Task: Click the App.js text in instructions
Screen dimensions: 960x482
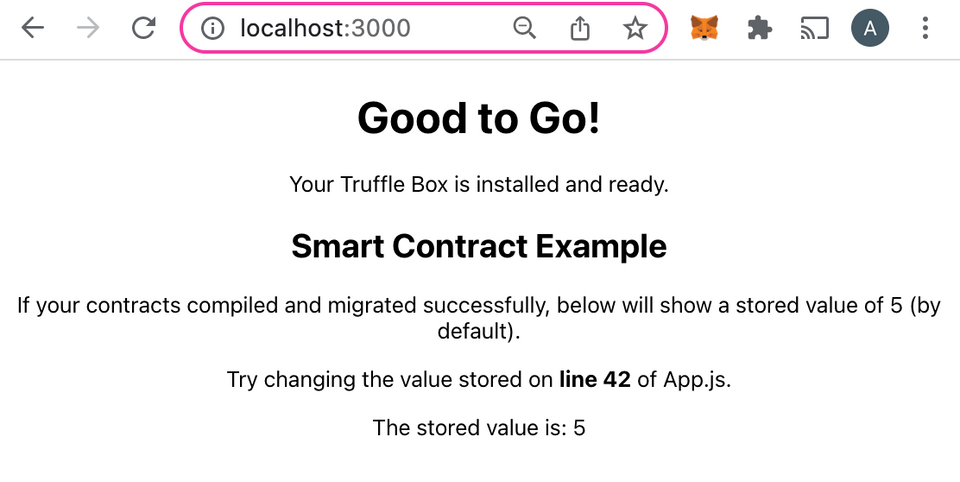Action: click(x=696, y=380)
